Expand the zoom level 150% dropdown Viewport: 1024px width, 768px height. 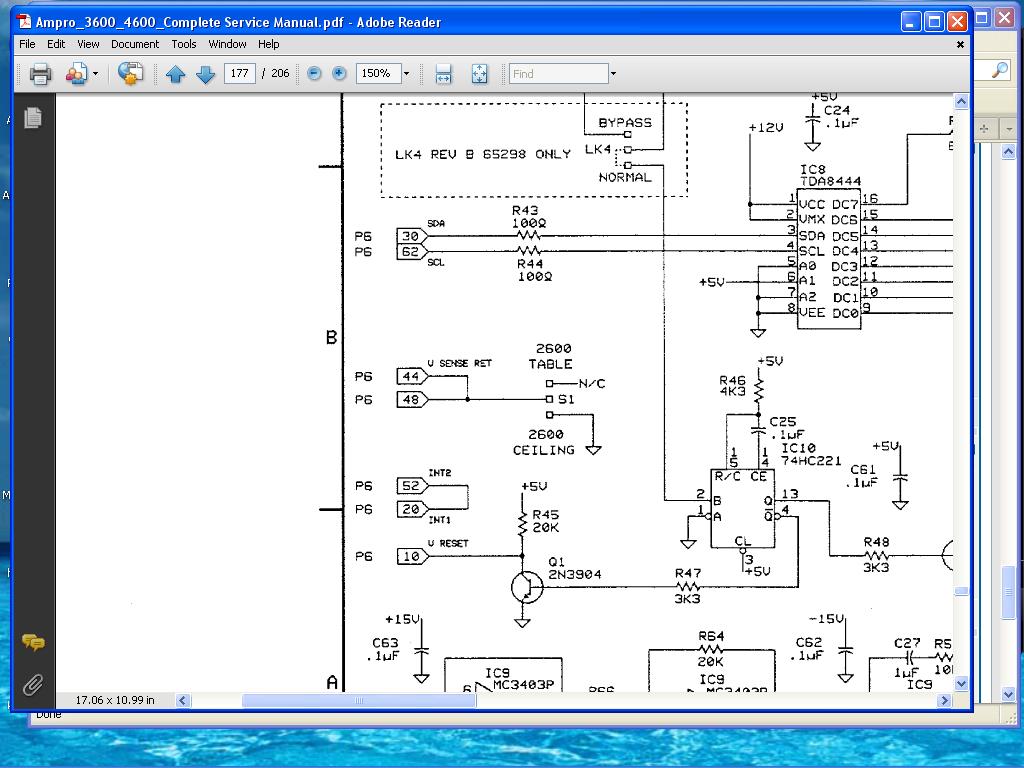pyautogui.click(x=406, y=74)
